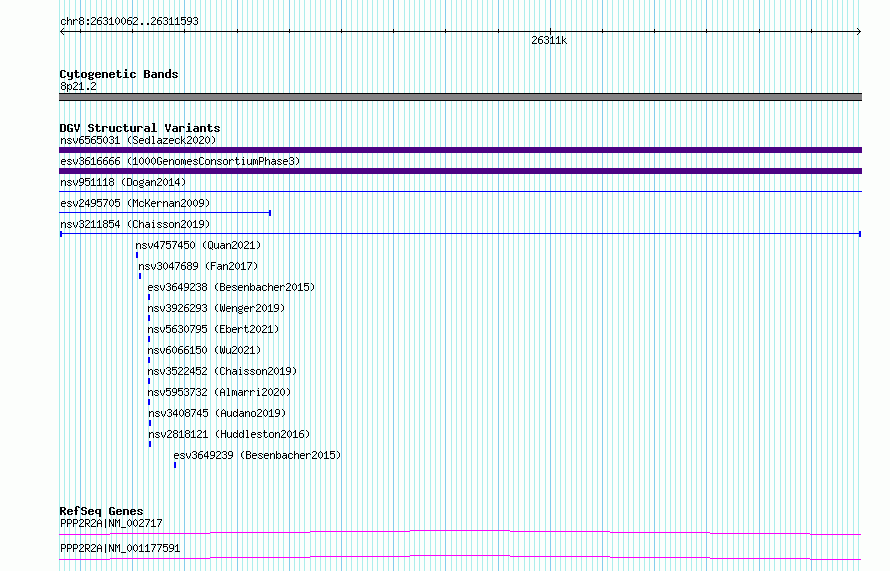Click the chr8:26310062..26311593 coordinate label
This screenshot has height=571, width=890.
[x=129, y=22]
